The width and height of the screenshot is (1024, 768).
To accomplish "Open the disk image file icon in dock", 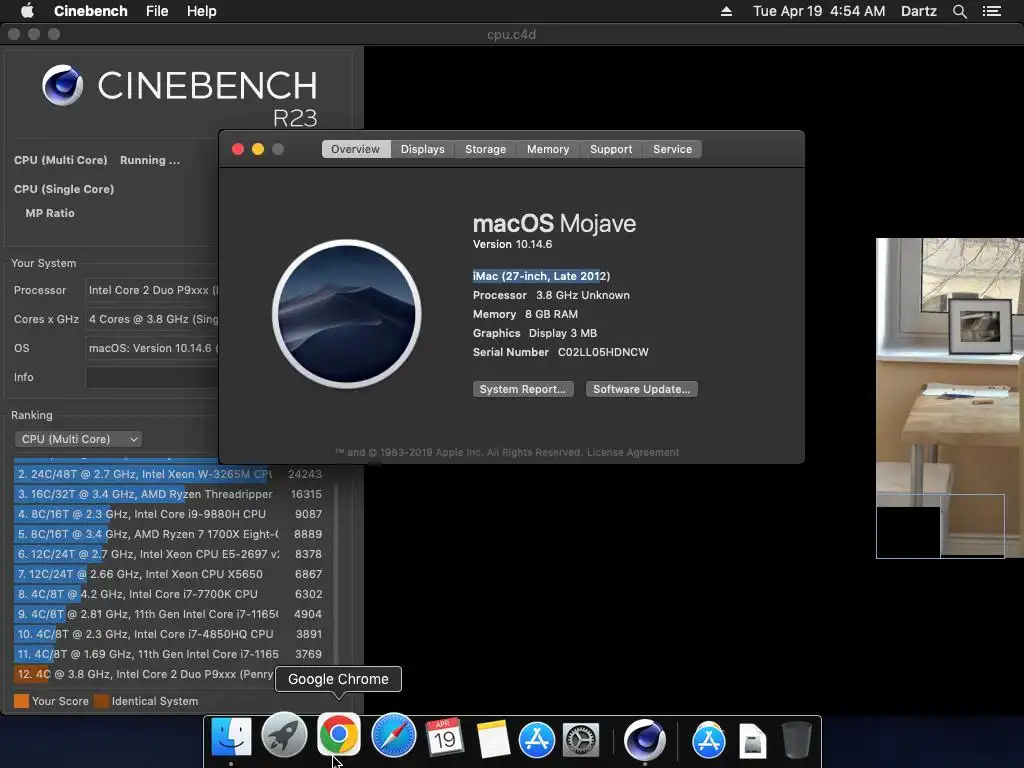I will pos(752,741).
